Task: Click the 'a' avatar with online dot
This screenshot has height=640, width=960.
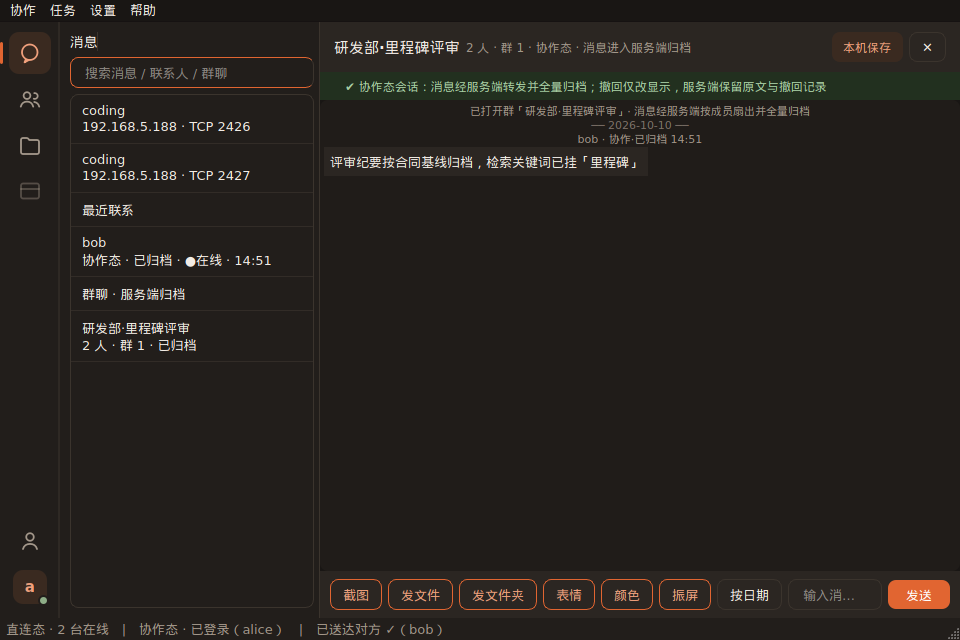Action: tap(29, 587)
